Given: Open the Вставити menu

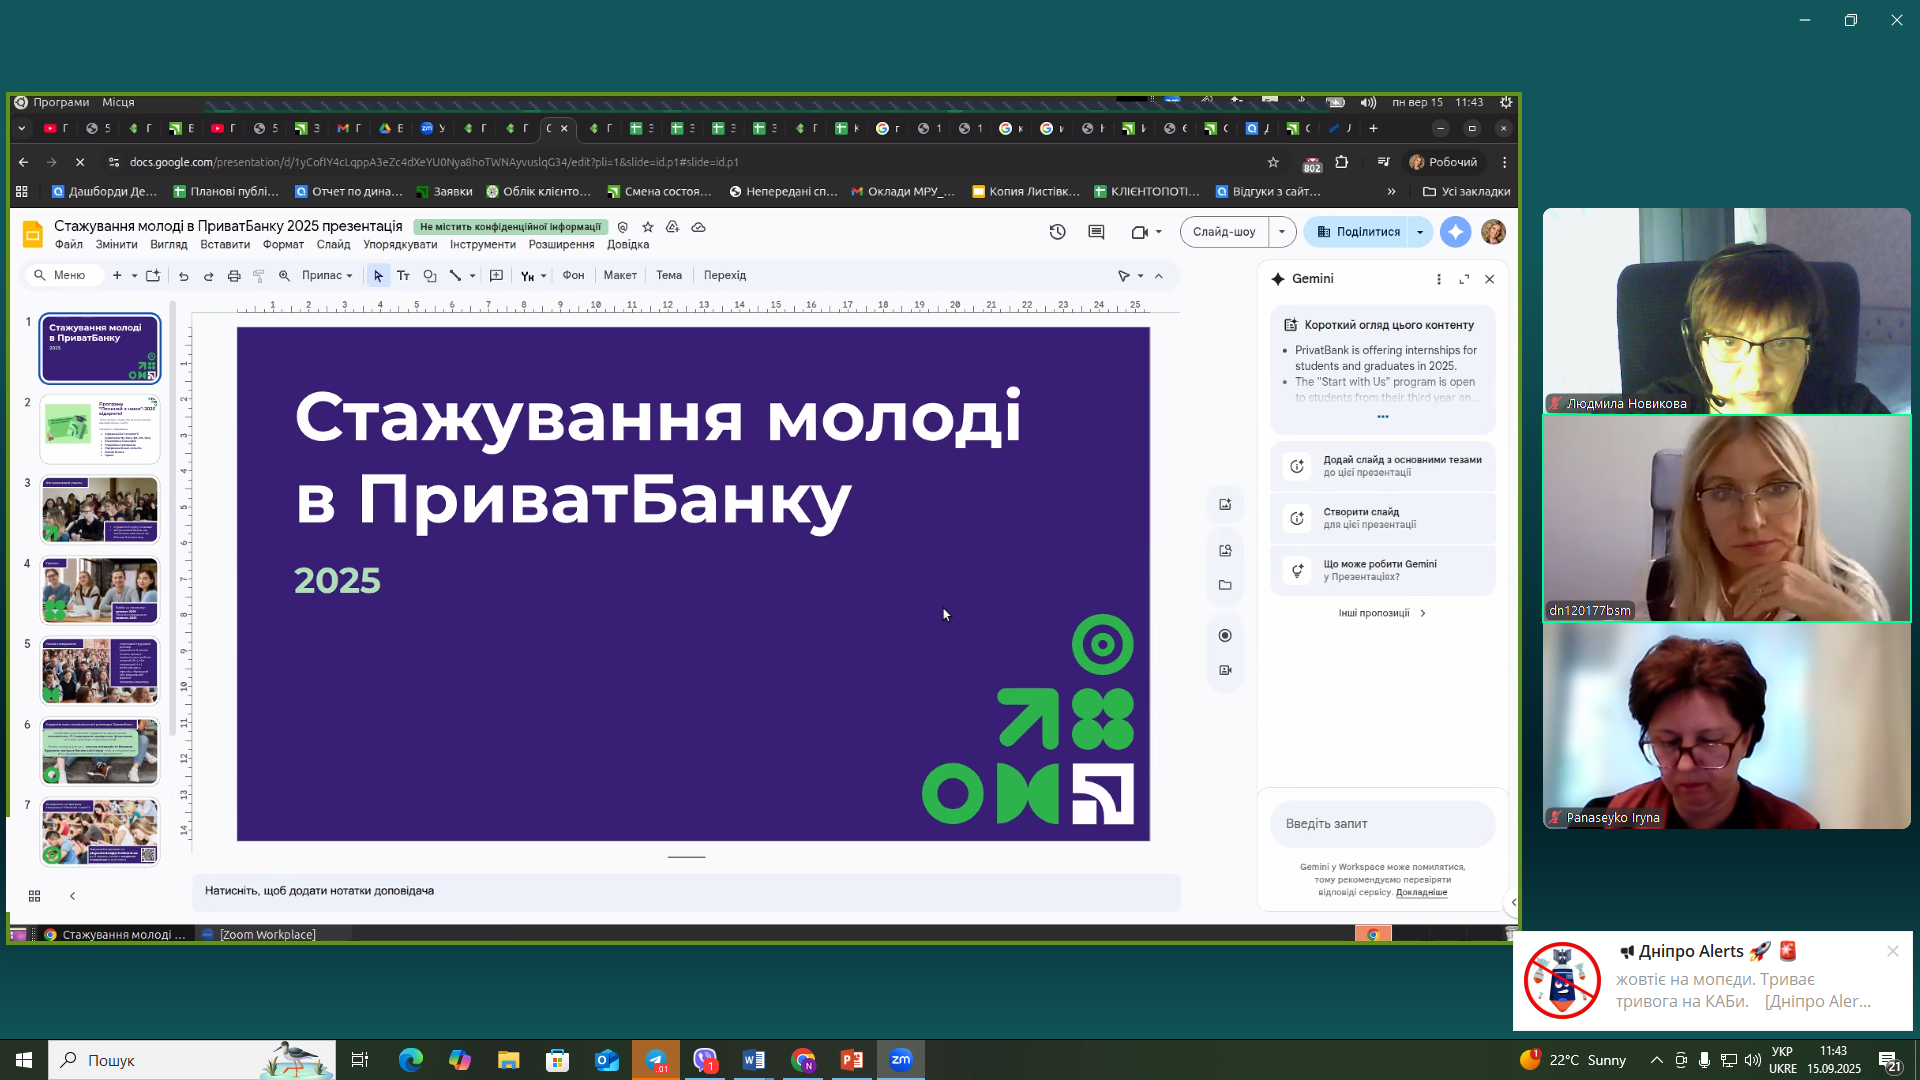Looking at the screenshot, I should (225, 245).
